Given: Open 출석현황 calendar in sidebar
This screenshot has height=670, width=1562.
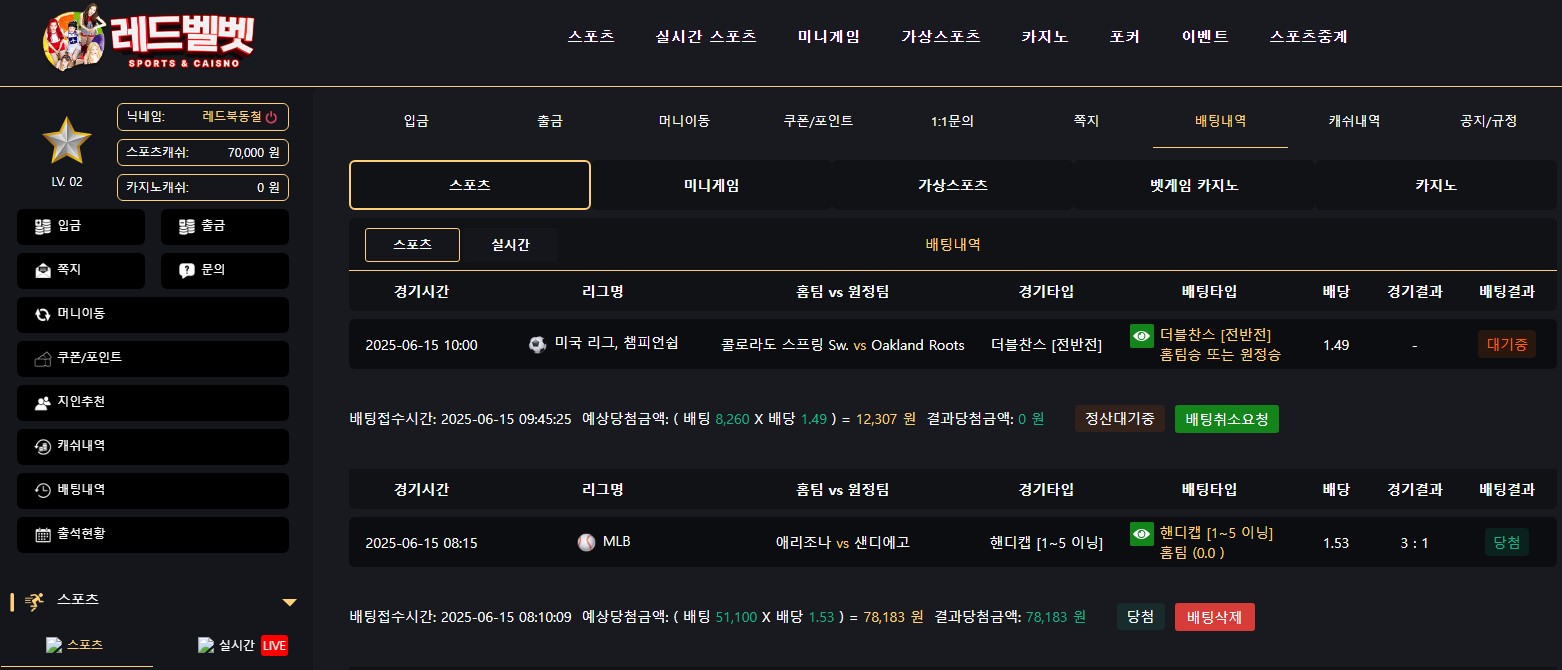Looking at the screenshot, I should pos(153,534).
